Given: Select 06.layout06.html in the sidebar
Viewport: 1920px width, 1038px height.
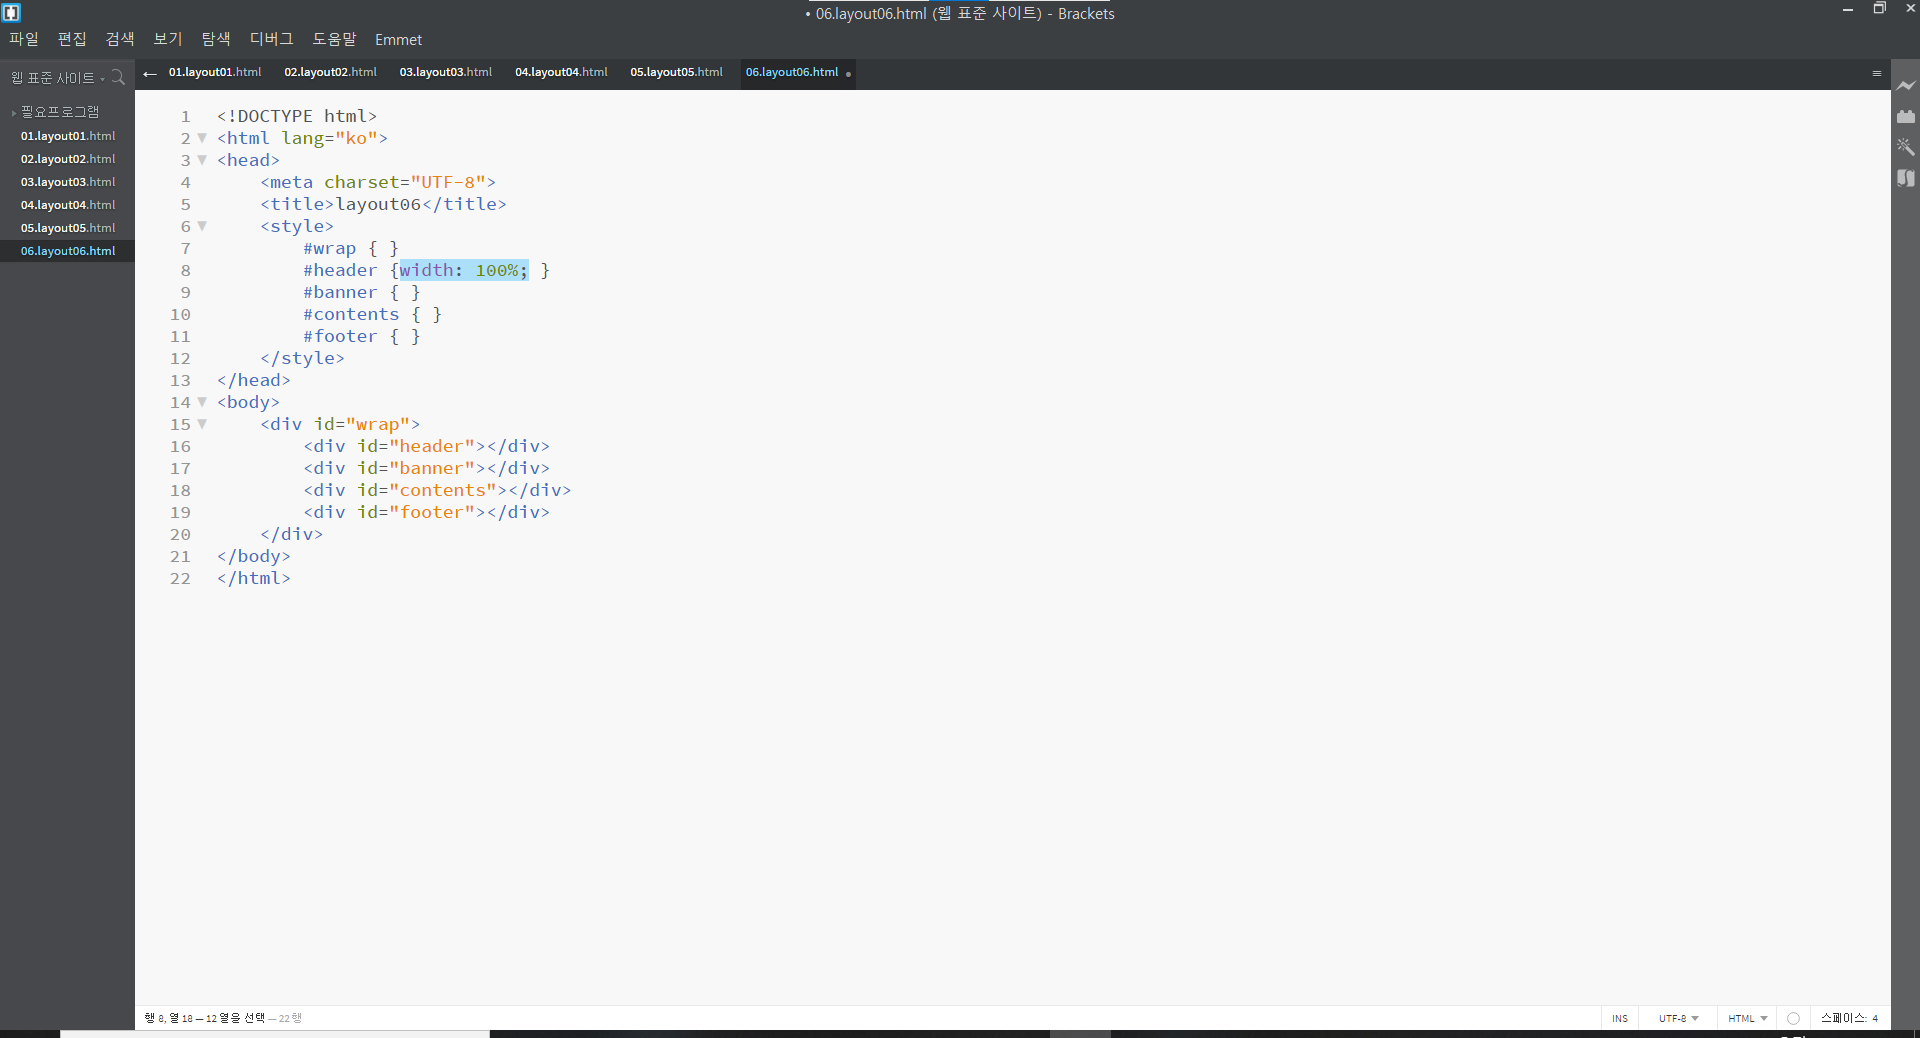Looking at the screenshot, I should (x=67, y=251).
